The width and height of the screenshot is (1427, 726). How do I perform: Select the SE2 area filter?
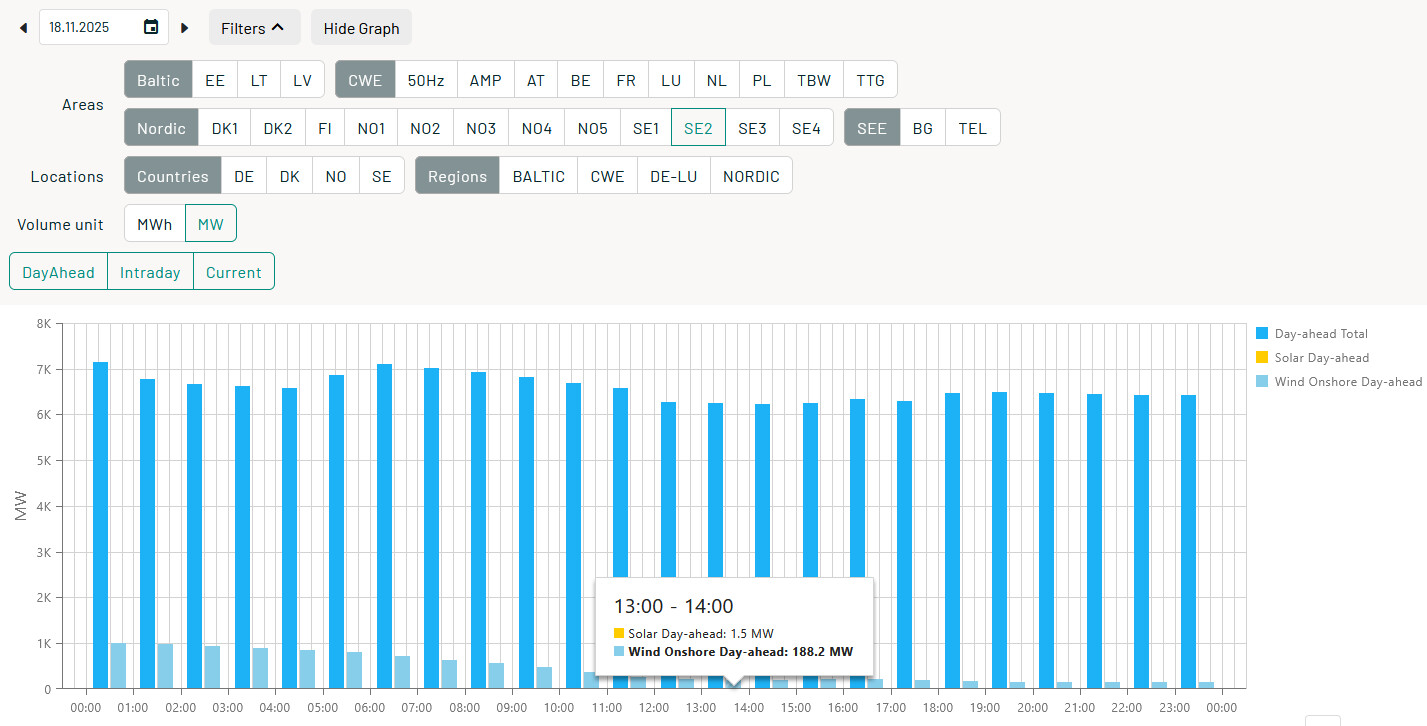coord(698,128)
